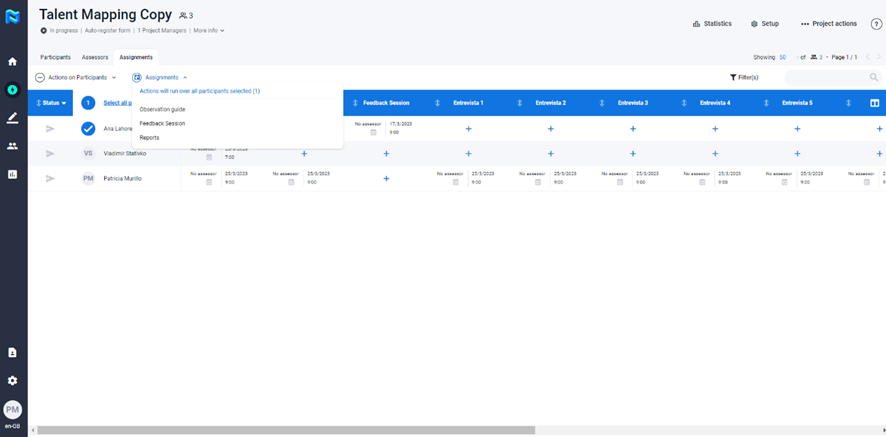
Task: Open the help question mark icon
Action: (x=876, y=23)
